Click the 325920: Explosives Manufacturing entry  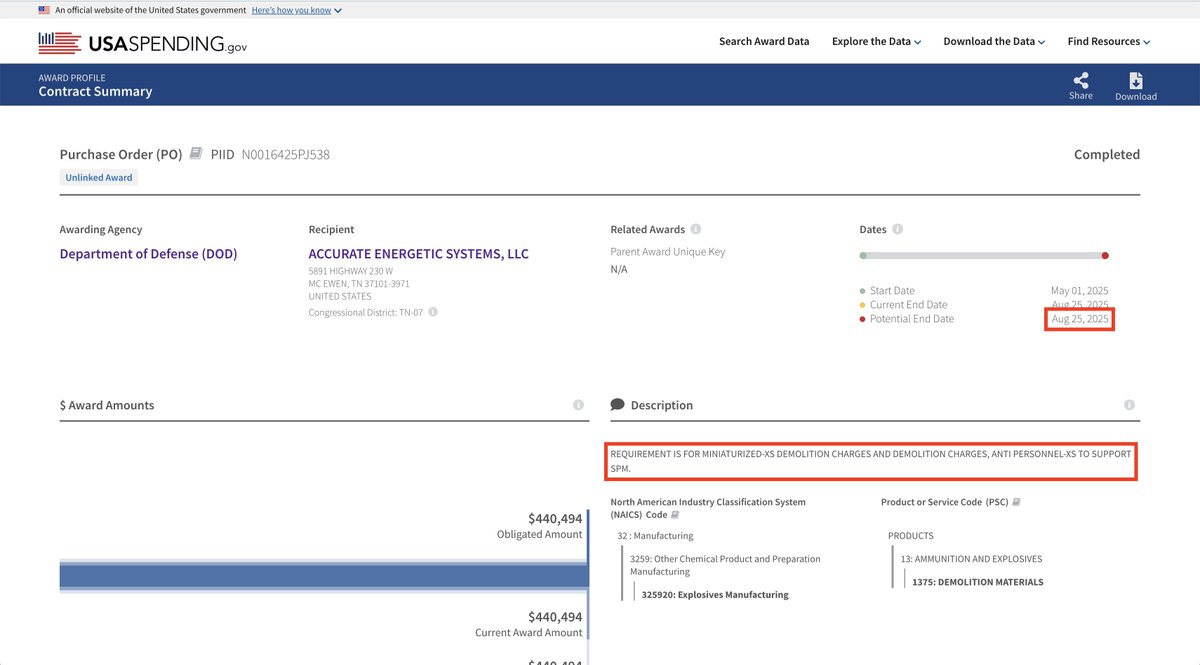click(715, 595)
